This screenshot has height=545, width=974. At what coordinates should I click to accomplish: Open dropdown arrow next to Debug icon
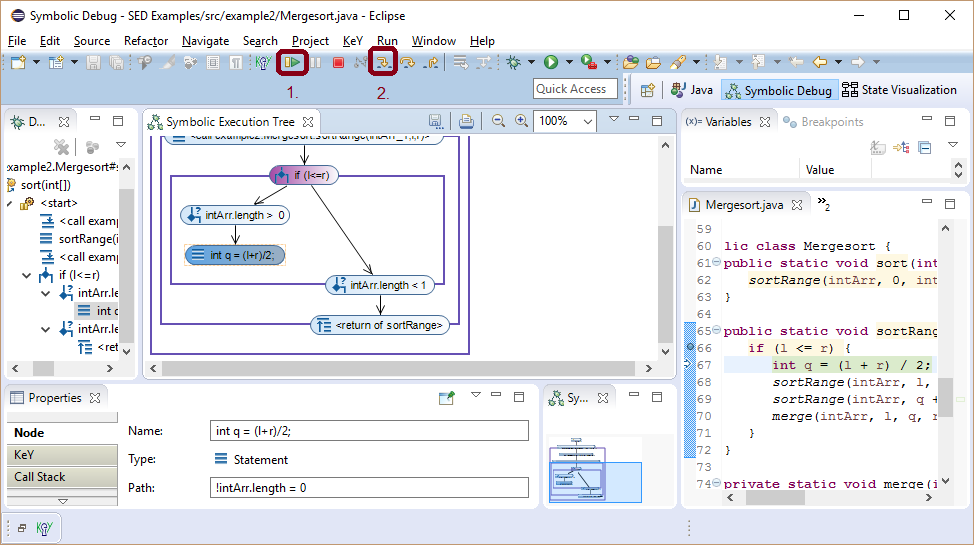click(x=531, y=62)
